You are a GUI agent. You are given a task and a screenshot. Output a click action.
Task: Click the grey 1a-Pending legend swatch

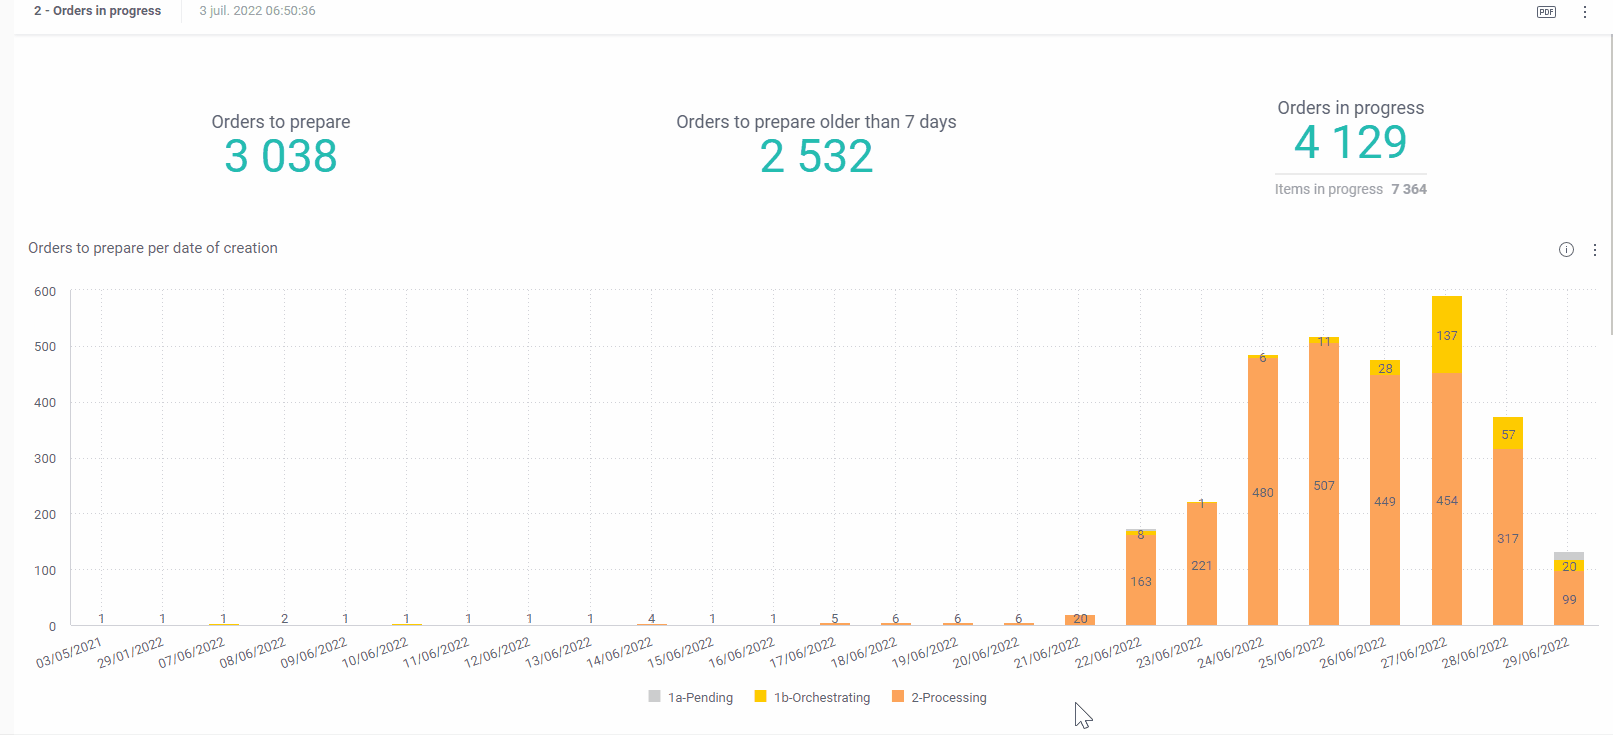pyautogui.click(x=655, y=697)
